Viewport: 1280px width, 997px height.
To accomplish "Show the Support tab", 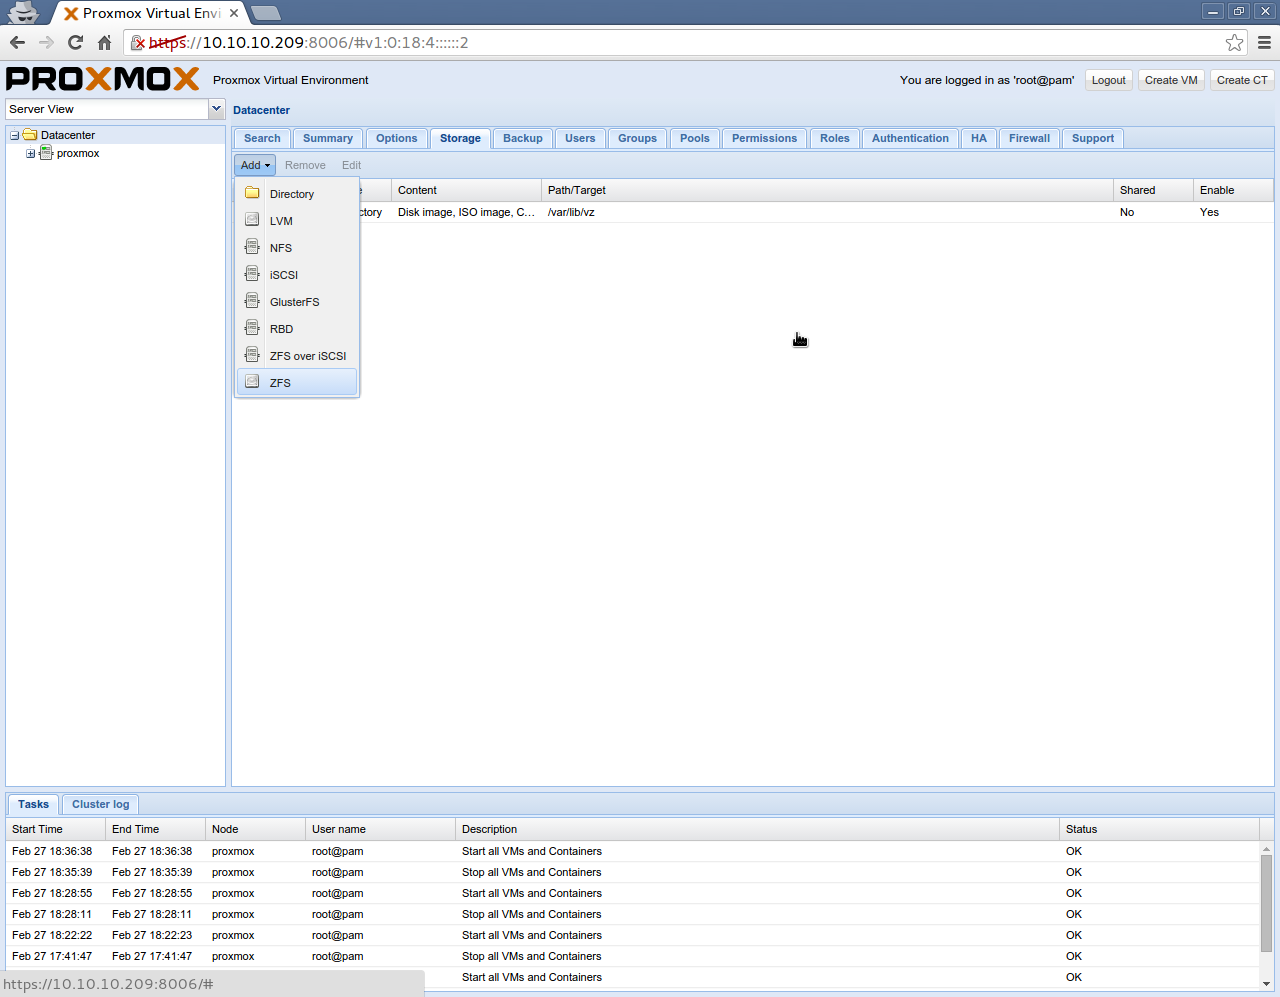I will pos(1093,139).
